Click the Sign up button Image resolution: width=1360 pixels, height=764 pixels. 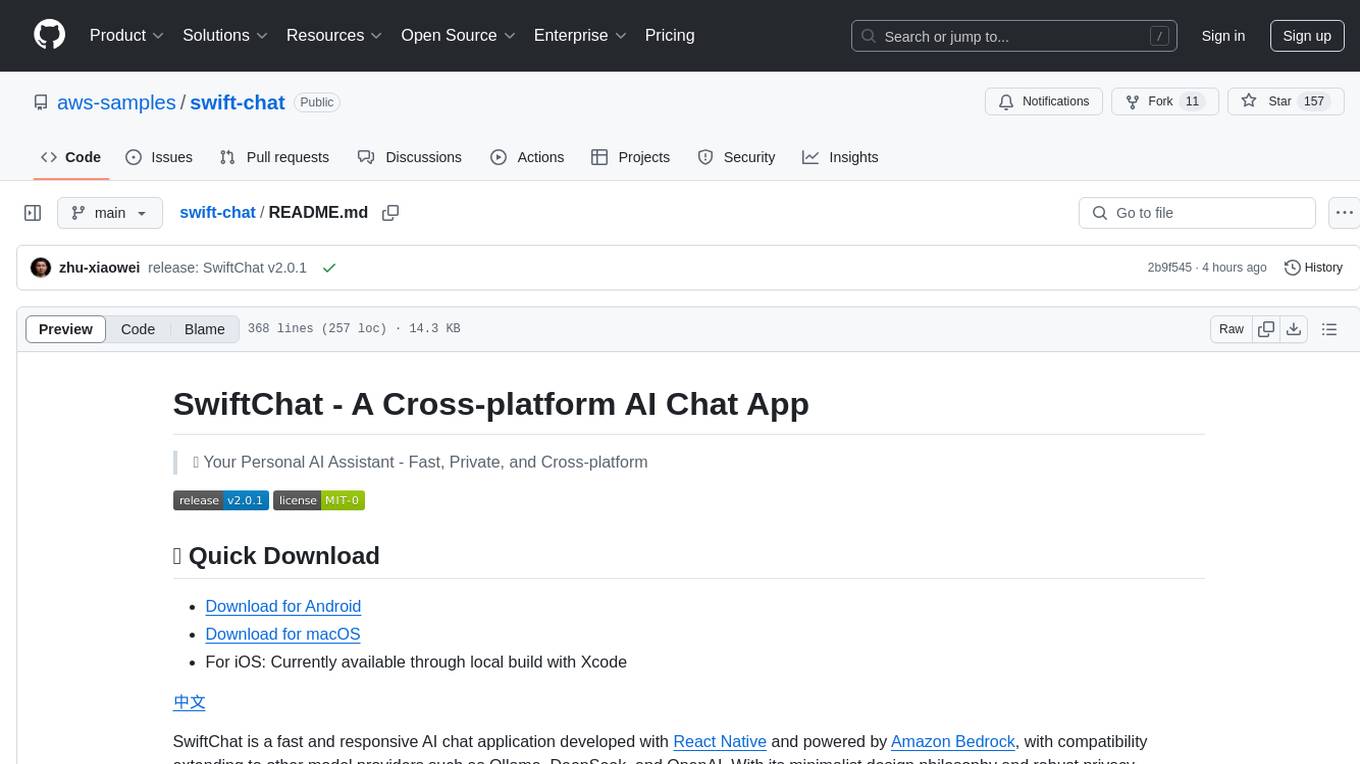[x=1307, y=36]
